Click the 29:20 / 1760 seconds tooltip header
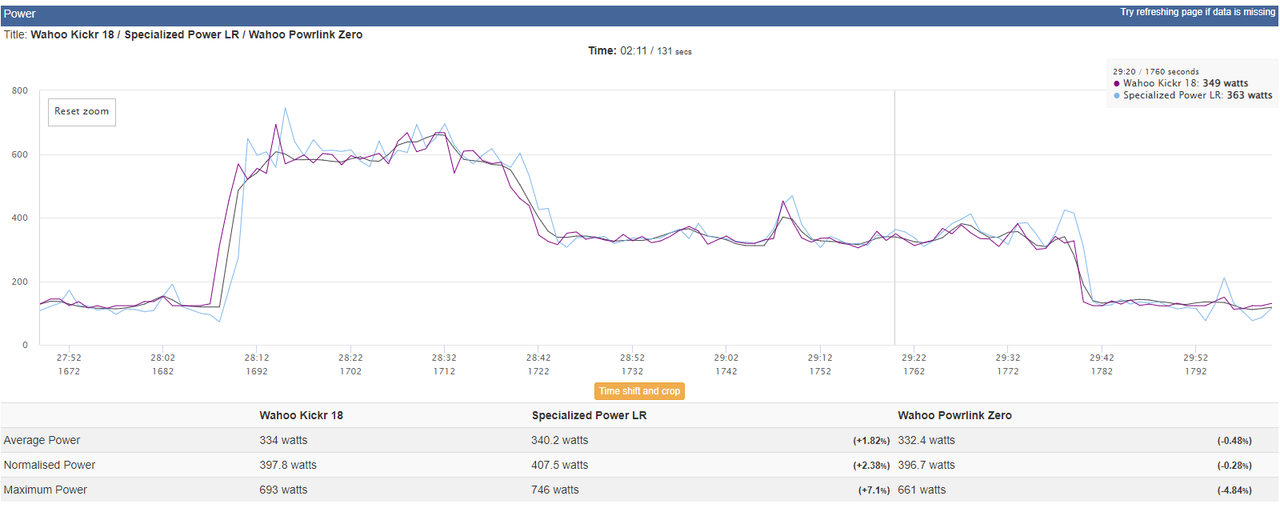 (x=1155, y=72)
